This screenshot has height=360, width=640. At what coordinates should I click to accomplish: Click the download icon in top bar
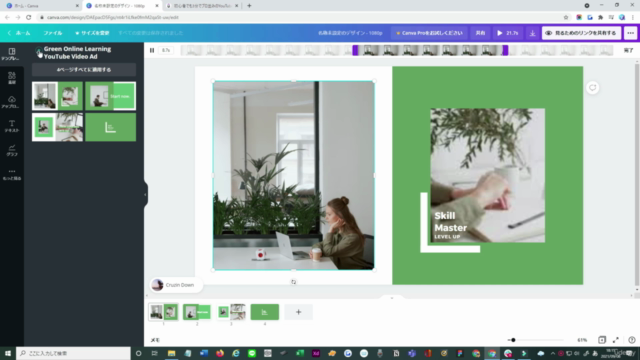(532, 33)
